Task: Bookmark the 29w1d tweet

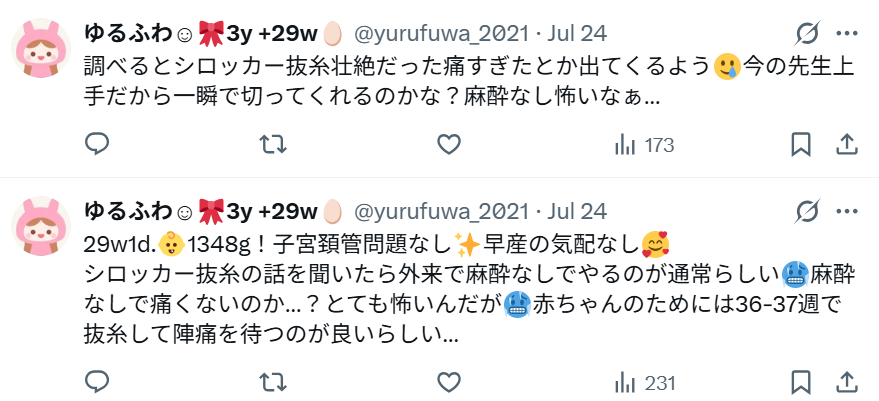Action: pyautogui.click(x=801, y=382)
